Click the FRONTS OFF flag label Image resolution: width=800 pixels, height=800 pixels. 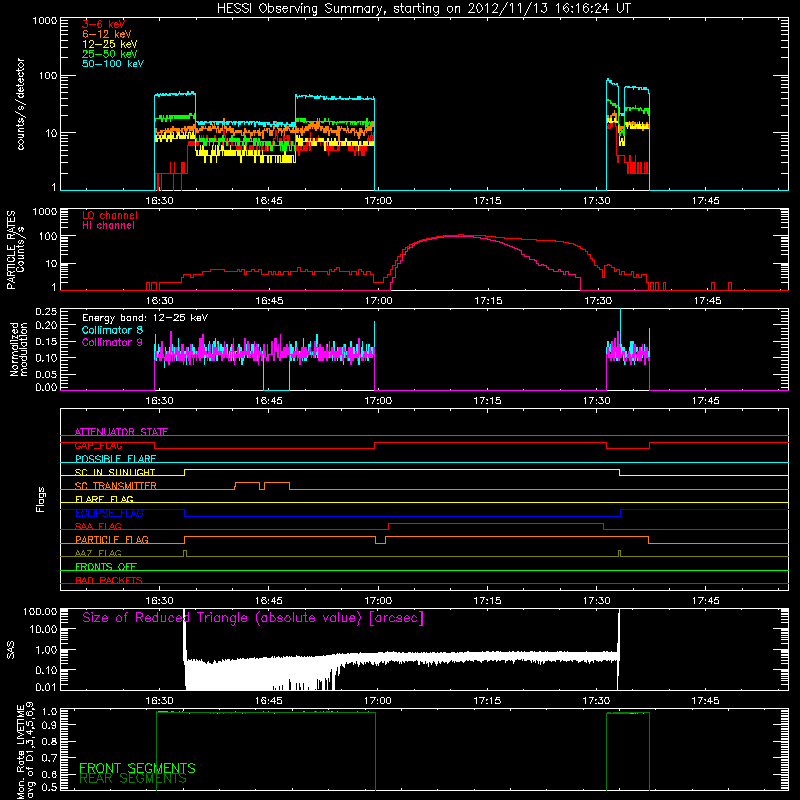pos(106,567)
